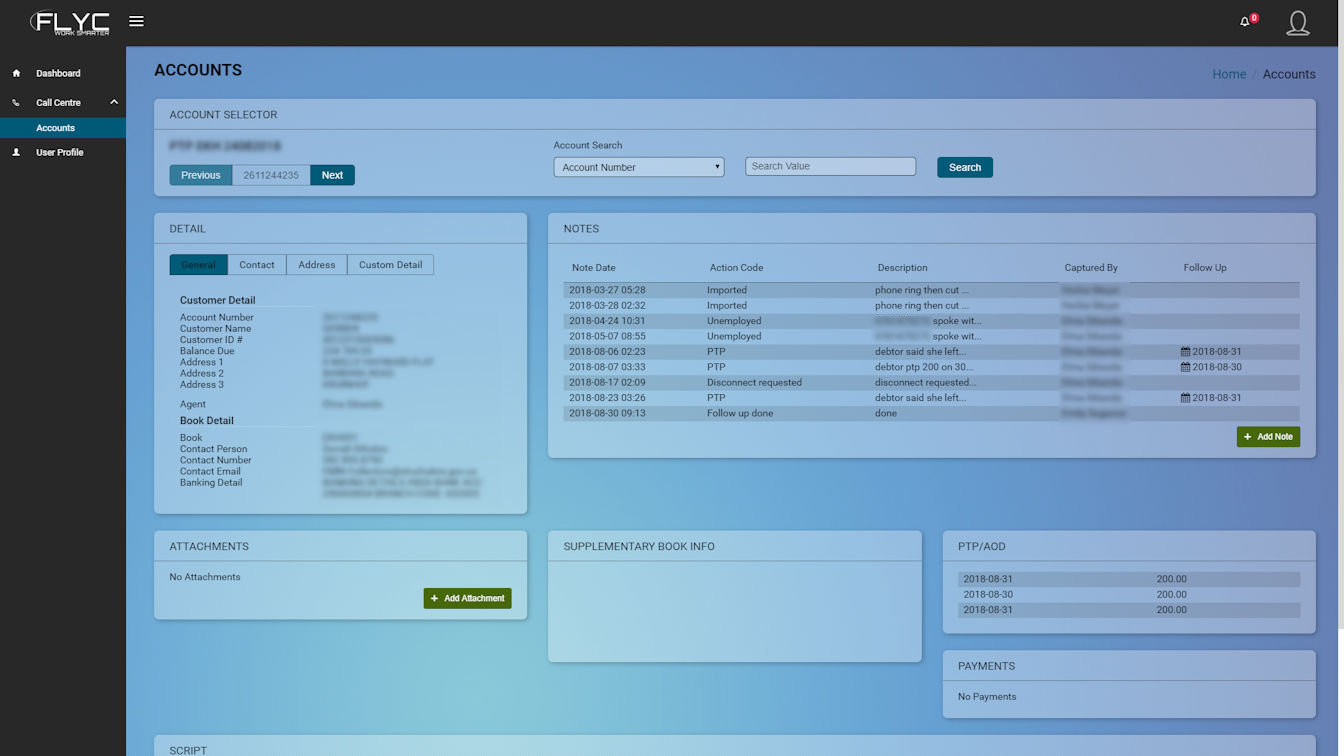This screenshot has height=756, width=1344.
Task: Go to the Previous account
Action: [x=201, y=175]
